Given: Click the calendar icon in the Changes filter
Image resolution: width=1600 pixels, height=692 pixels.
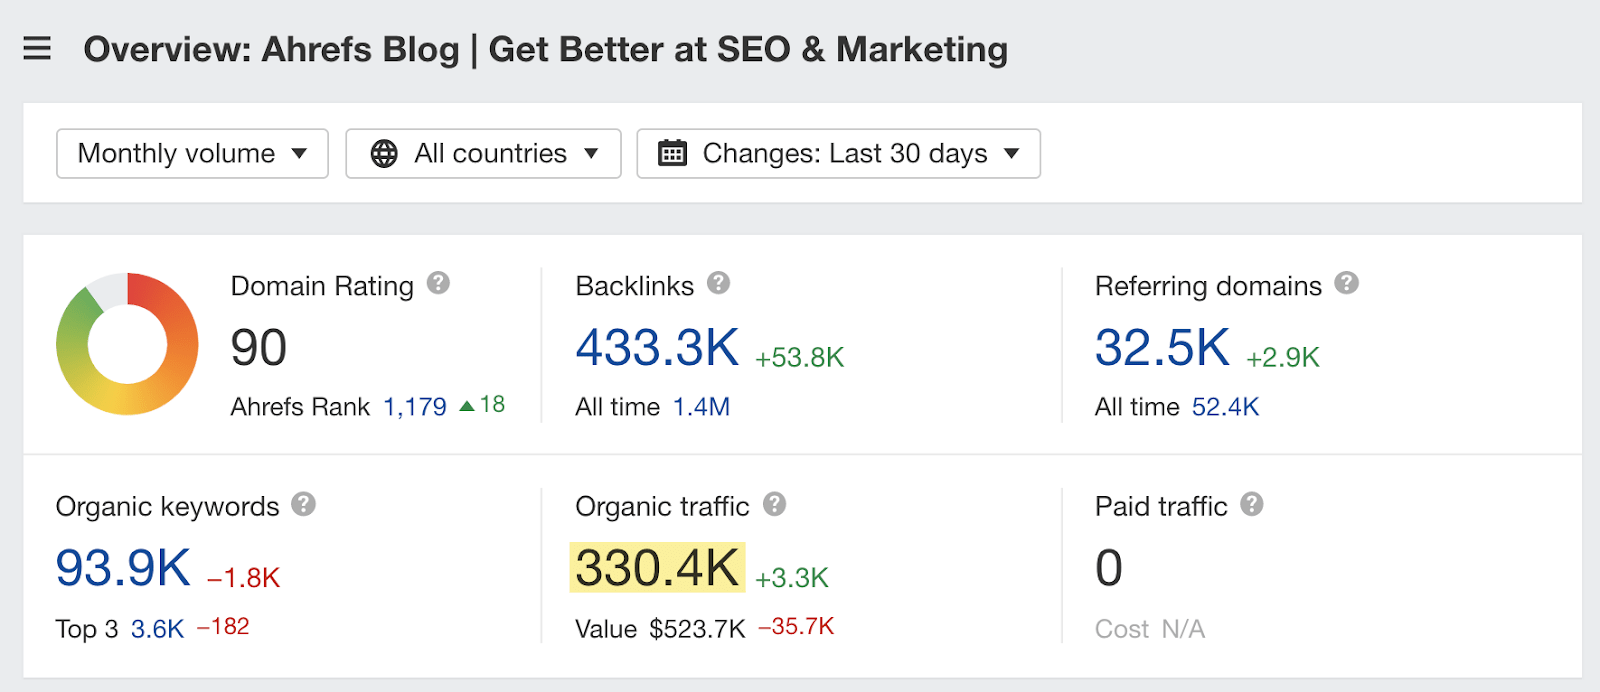Looking at the screenshot, I should [672, 153].
